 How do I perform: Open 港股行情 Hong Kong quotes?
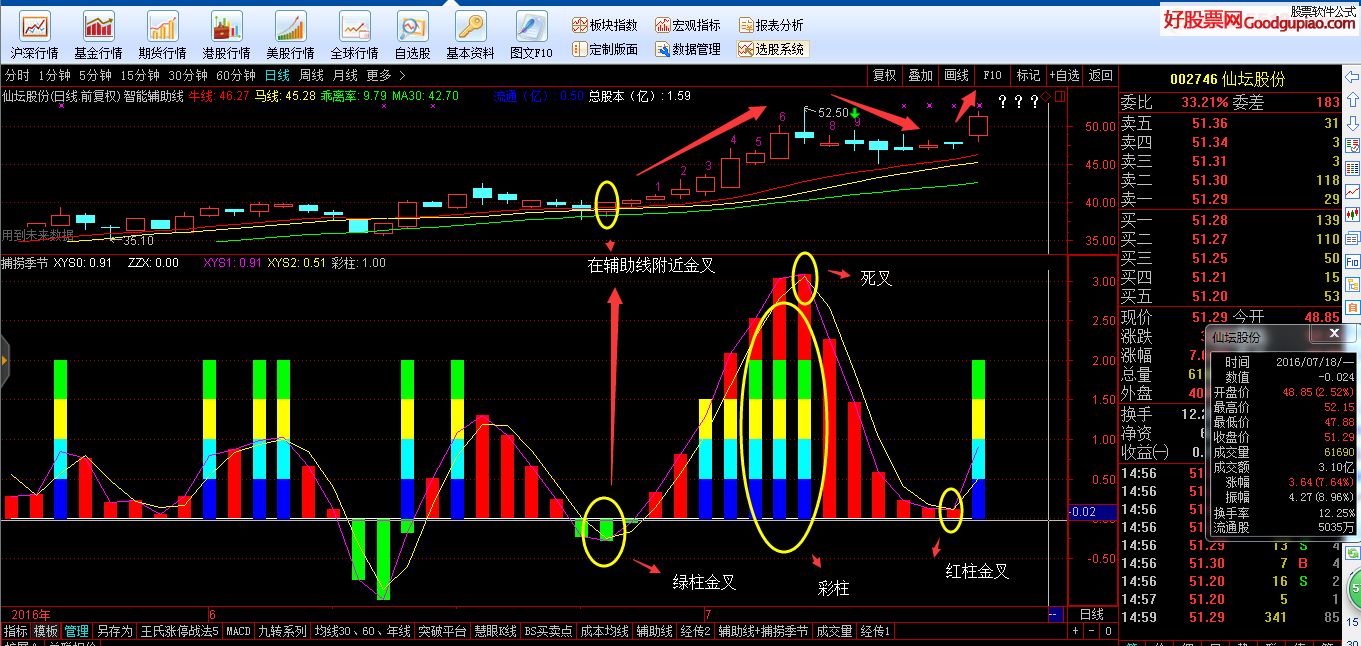coord(226,36)
